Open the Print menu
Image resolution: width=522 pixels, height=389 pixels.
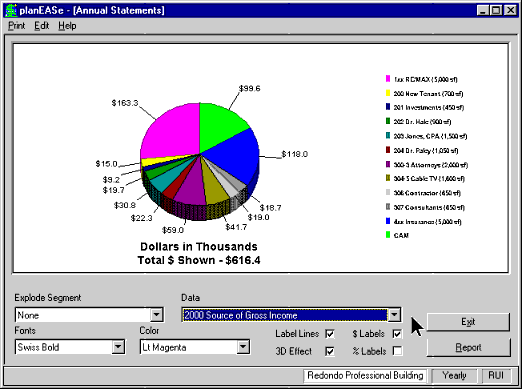point(17,26)
